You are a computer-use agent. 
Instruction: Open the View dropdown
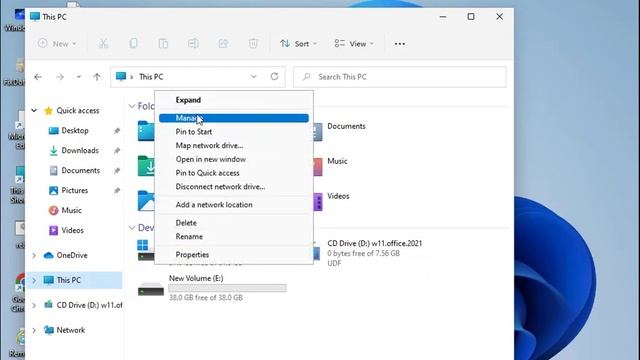coord(354,44)
